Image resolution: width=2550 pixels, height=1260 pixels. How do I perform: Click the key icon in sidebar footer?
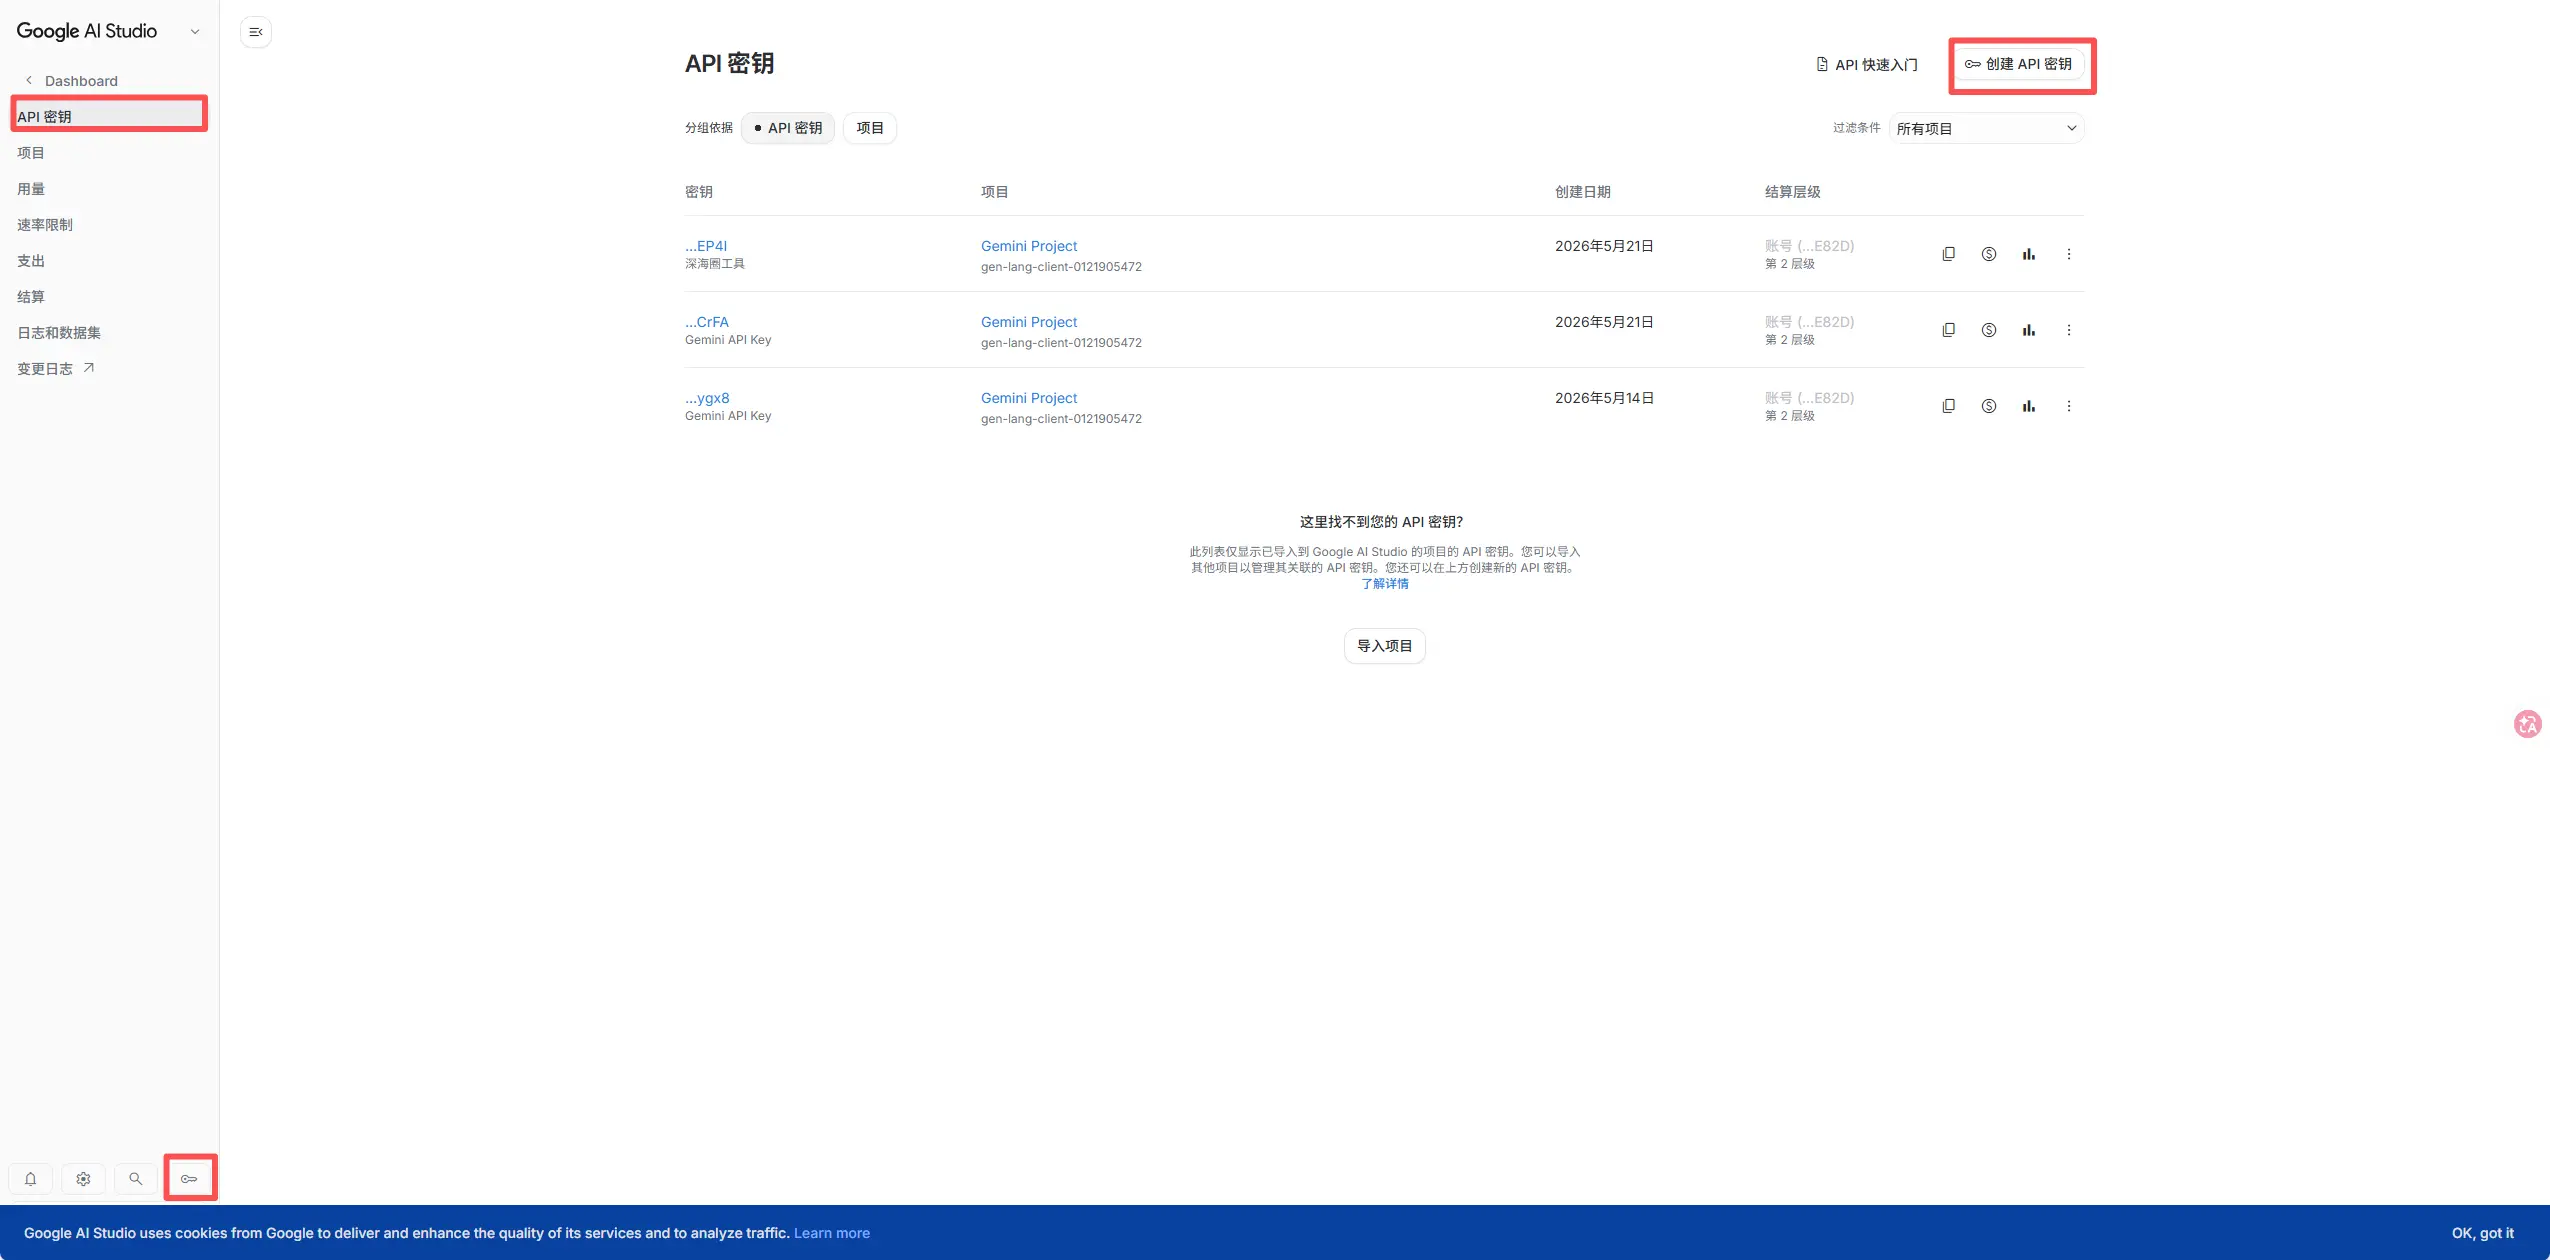coord(189,1179)
